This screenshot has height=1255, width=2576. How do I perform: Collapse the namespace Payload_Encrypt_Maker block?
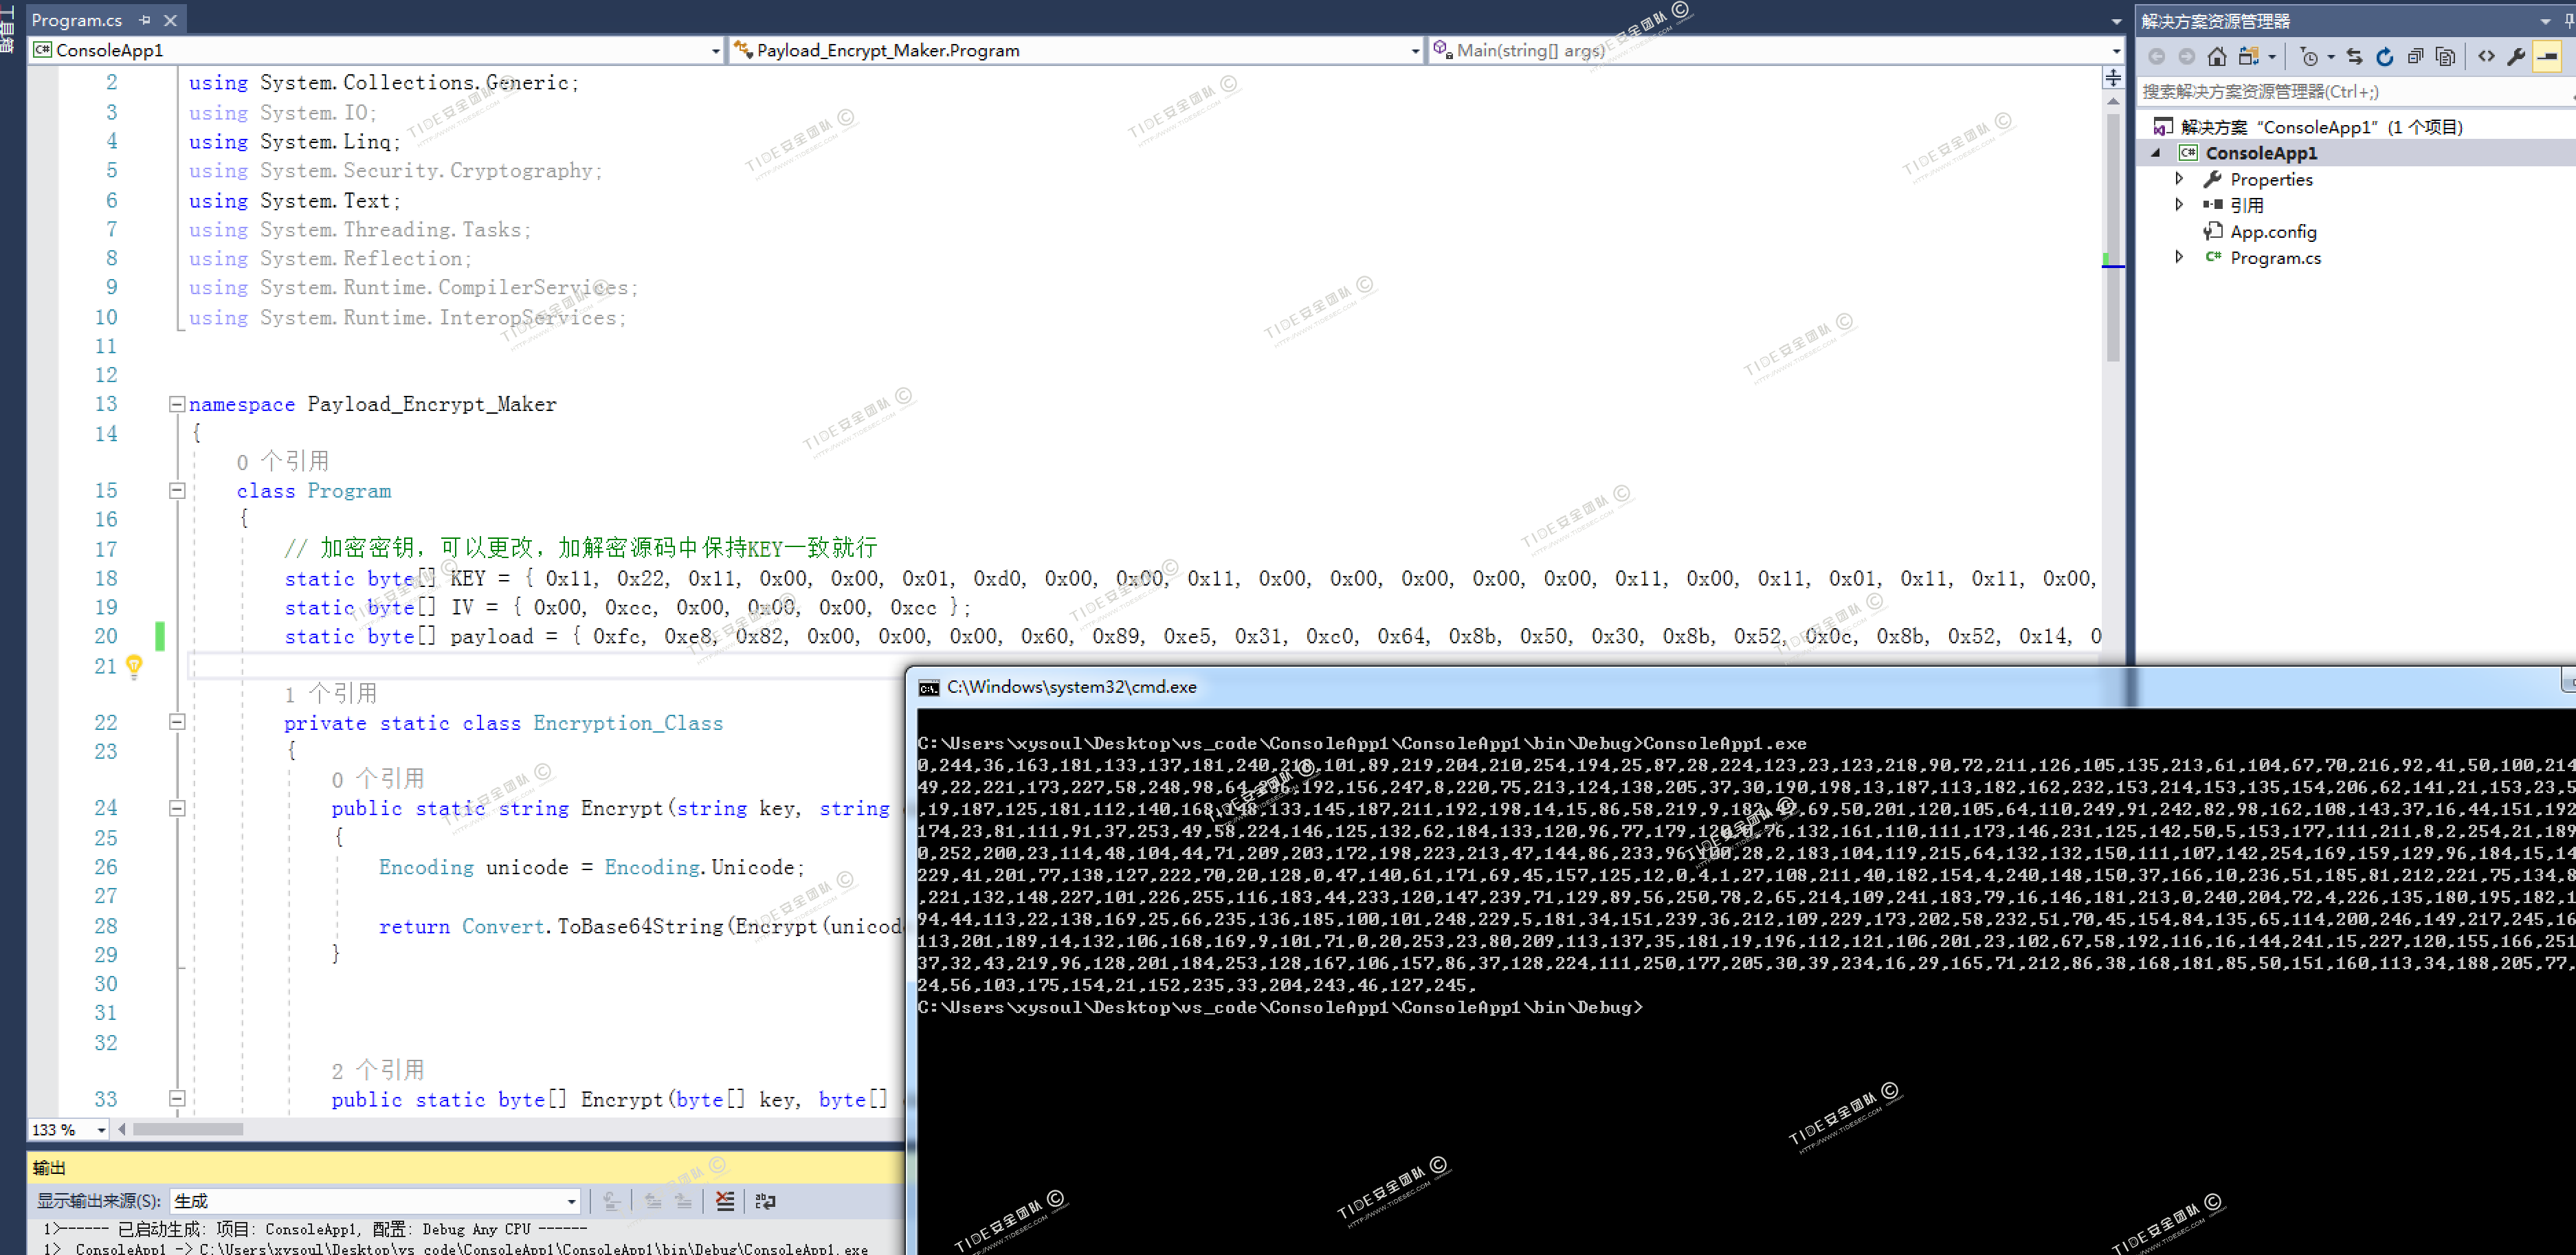click(x=177, y=404)
